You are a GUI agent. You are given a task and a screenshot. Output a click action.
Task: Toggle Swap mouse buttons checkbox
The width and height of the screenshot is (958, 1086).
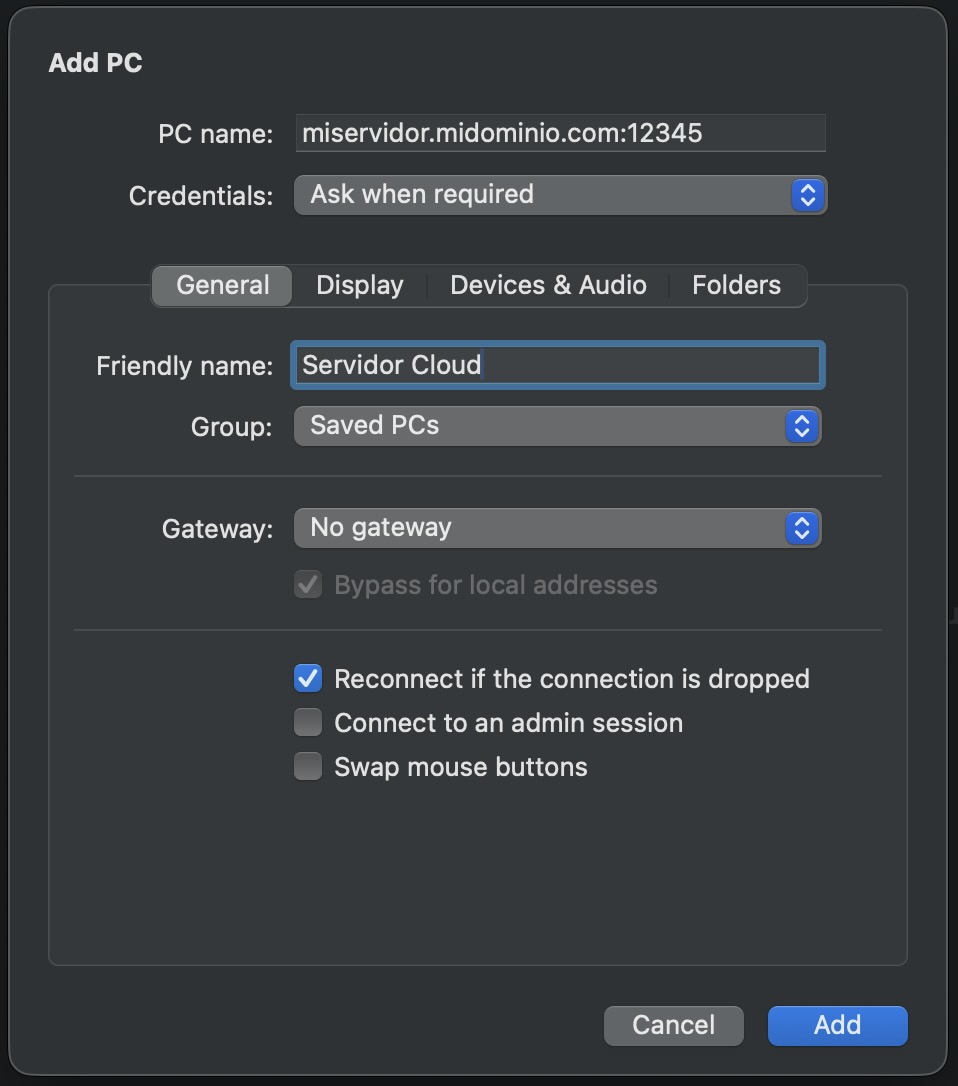click(308, 767)
